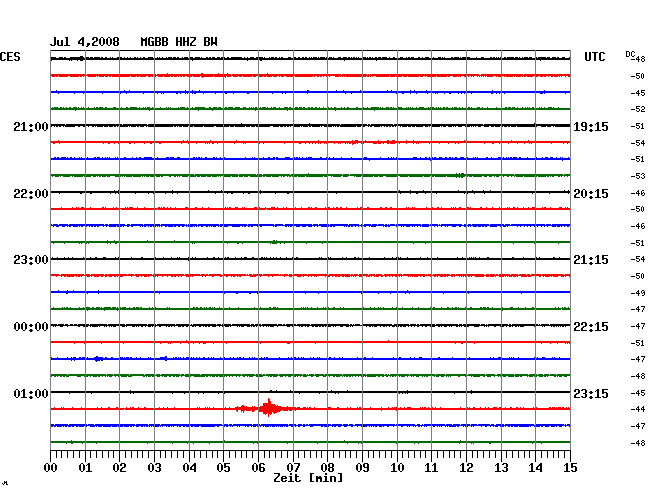Click the black trace beside the 21:00 label
The image size is (650, 494).
[310, 126]
